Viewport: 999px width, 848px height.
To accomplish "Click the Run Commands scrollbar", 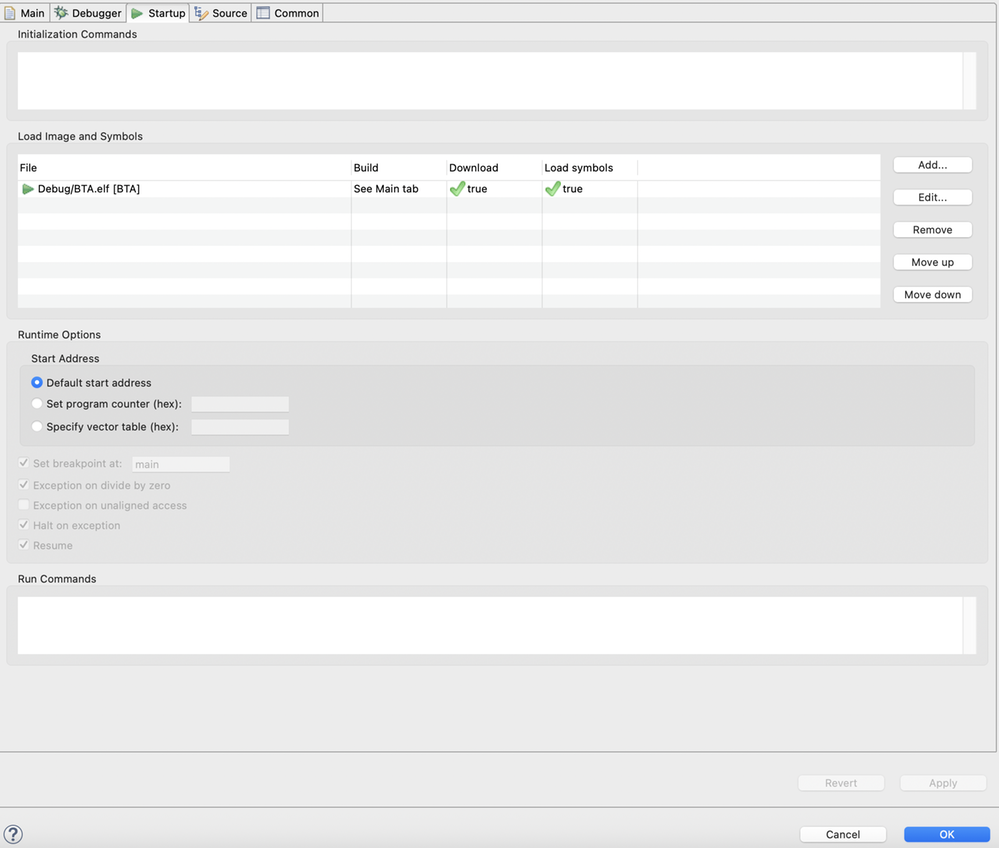I will tap(970, 626).
